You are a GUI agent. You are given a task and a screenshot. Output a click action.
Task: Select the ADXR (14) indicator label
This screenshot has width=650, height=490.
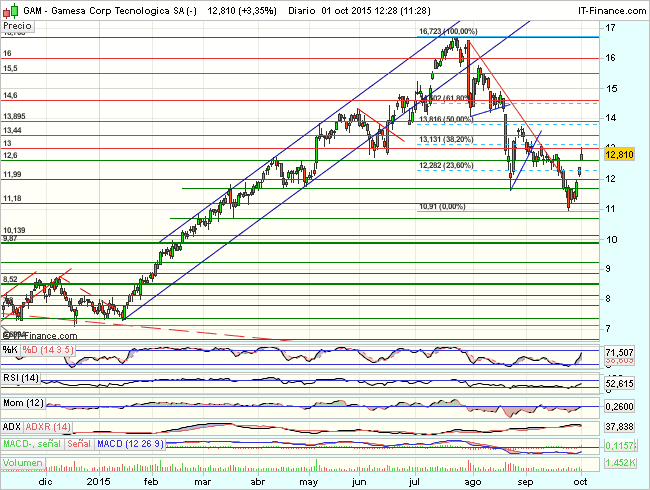pyautogui.click(x=48, y=427)
